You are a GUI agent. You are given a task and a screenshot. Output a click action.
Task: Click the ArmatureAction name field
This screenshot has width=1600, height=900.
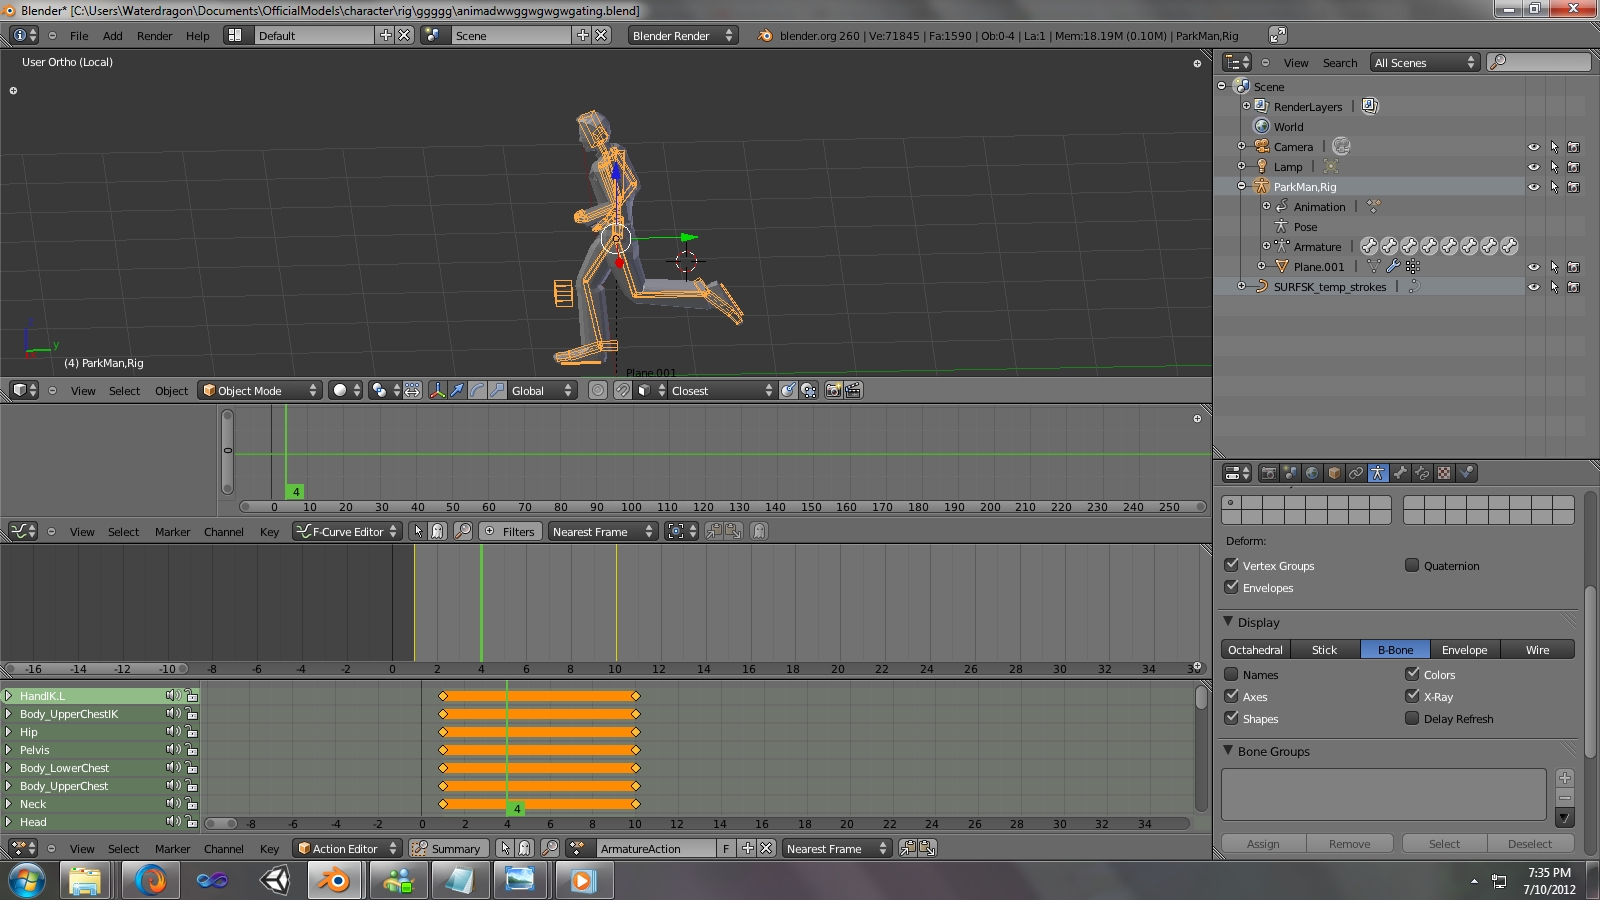click(656, 848)
